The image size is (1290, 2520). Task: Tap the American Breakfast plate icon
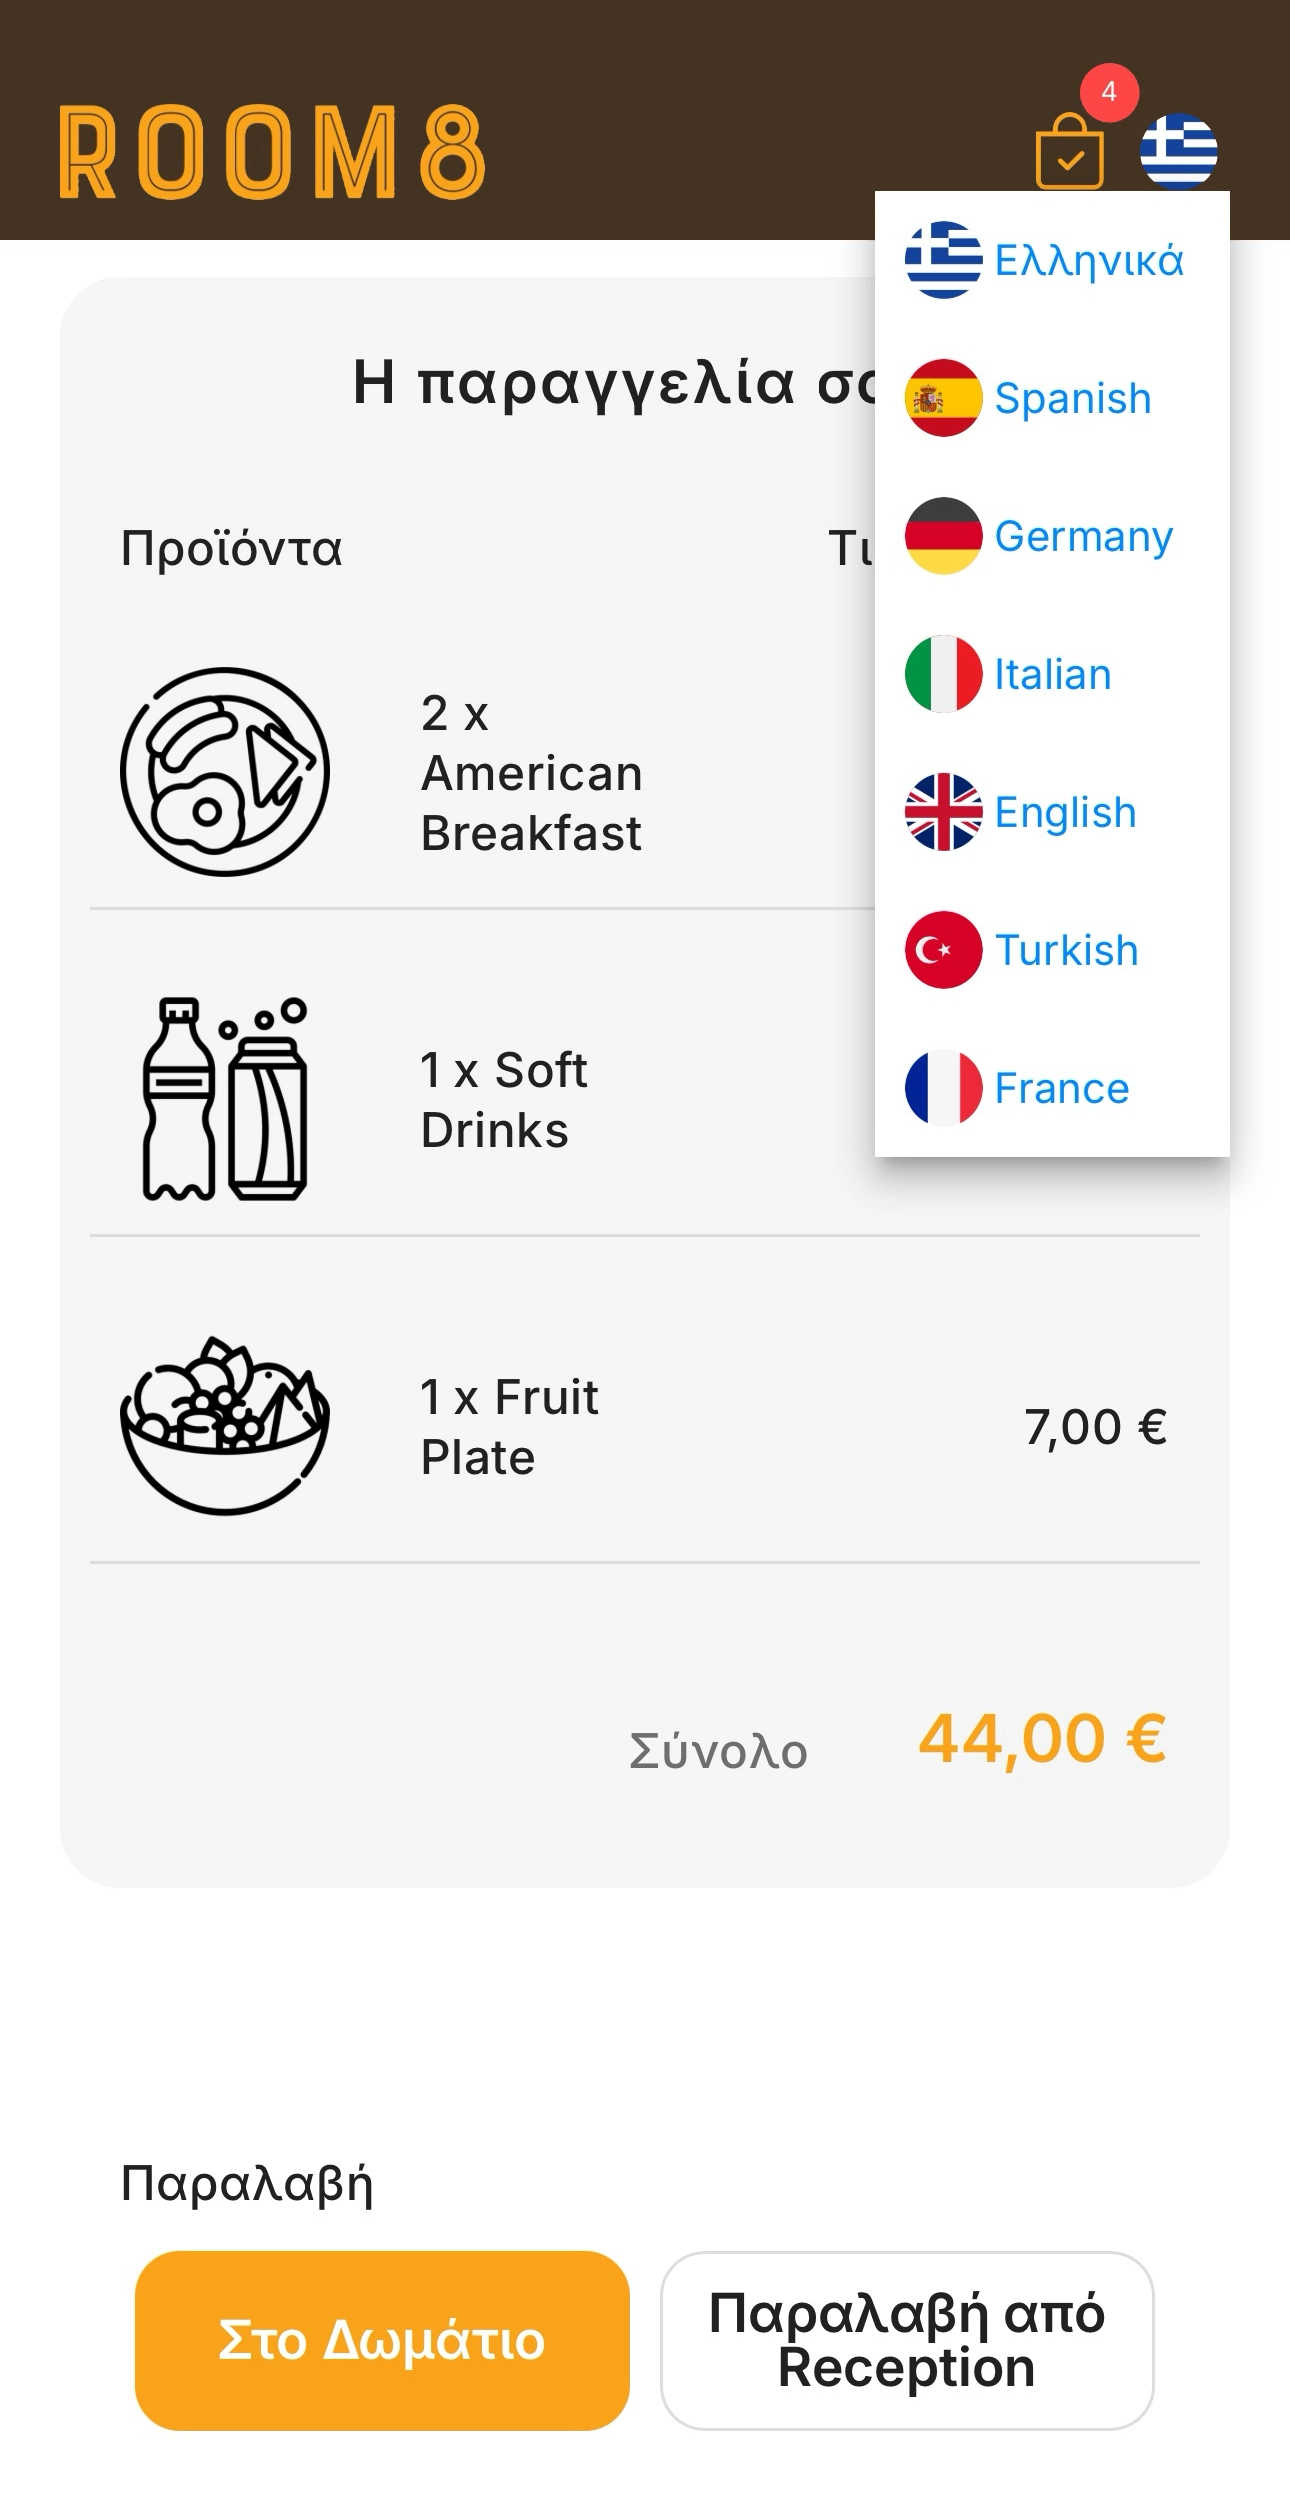225,772
